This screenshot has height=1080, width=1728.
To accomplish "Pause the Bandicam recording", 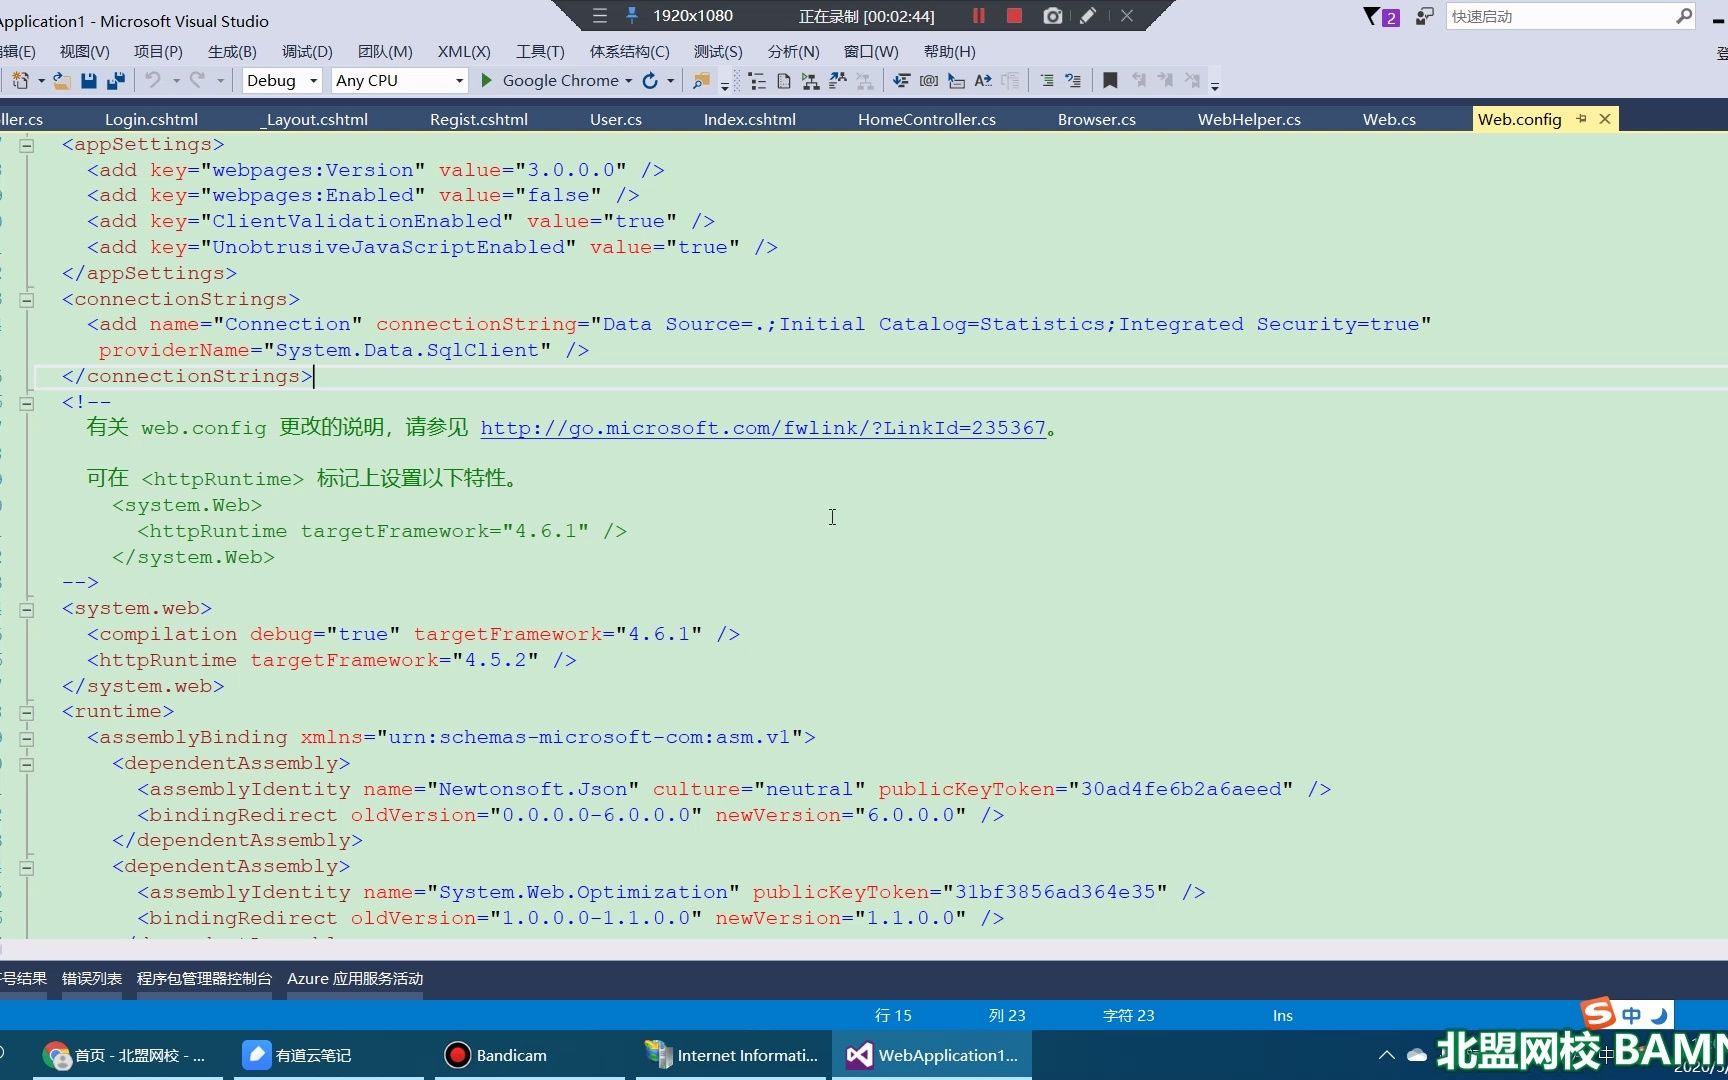I will point(979,16).
